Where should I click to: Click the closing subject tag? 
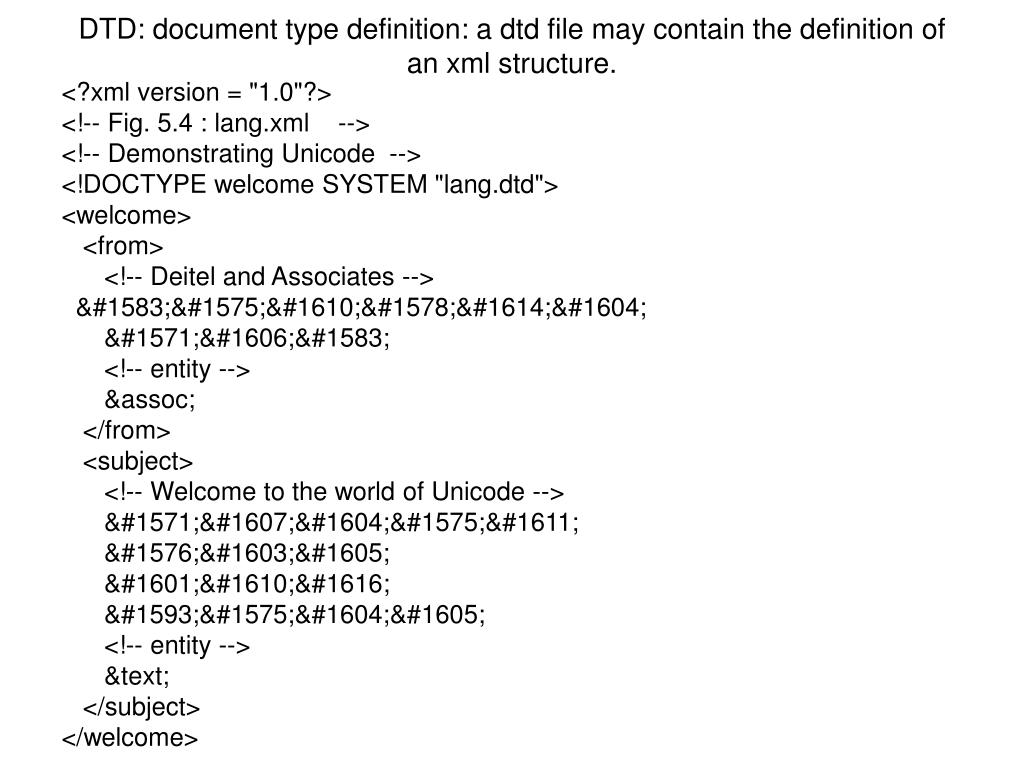coord(141,707)
